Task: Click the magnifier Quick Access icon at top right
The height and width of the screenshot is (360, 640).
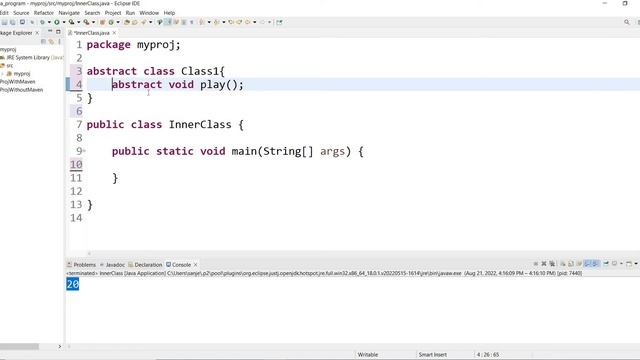Action: click(x=627, y=22)
